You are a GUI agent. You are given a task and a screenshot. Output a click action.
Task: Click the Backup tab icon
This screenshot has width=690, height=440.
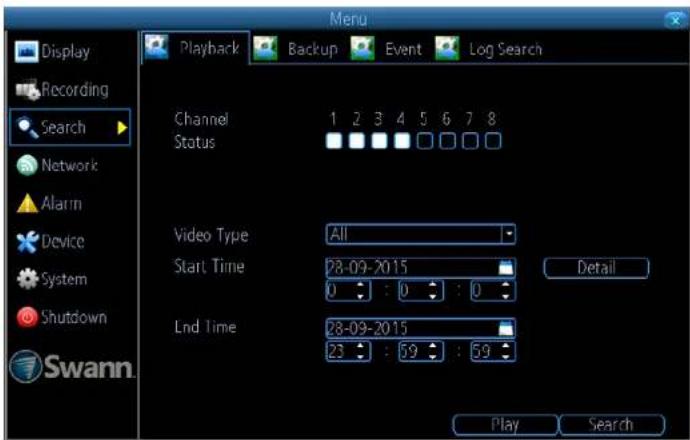click(x=265, y=48)
